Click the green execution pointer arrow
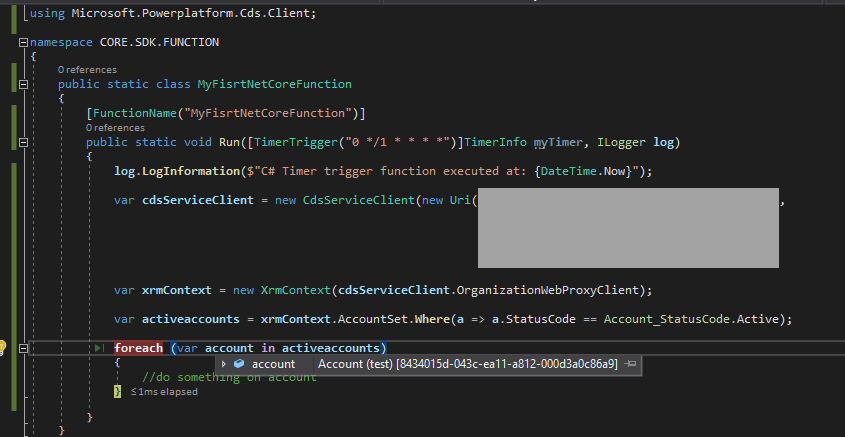This screenshot has height=437, width=845. 100,348
